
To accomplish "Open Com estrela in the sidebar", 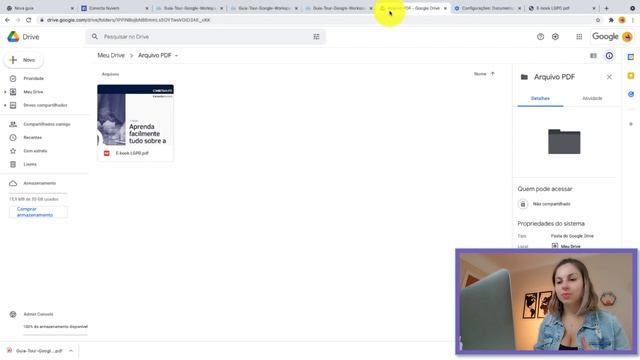I will click(x=35, y=151).
